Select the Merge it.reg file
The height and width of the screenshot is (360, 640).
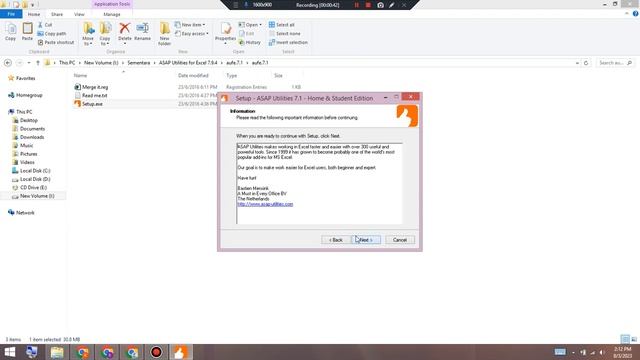point(91,87)
